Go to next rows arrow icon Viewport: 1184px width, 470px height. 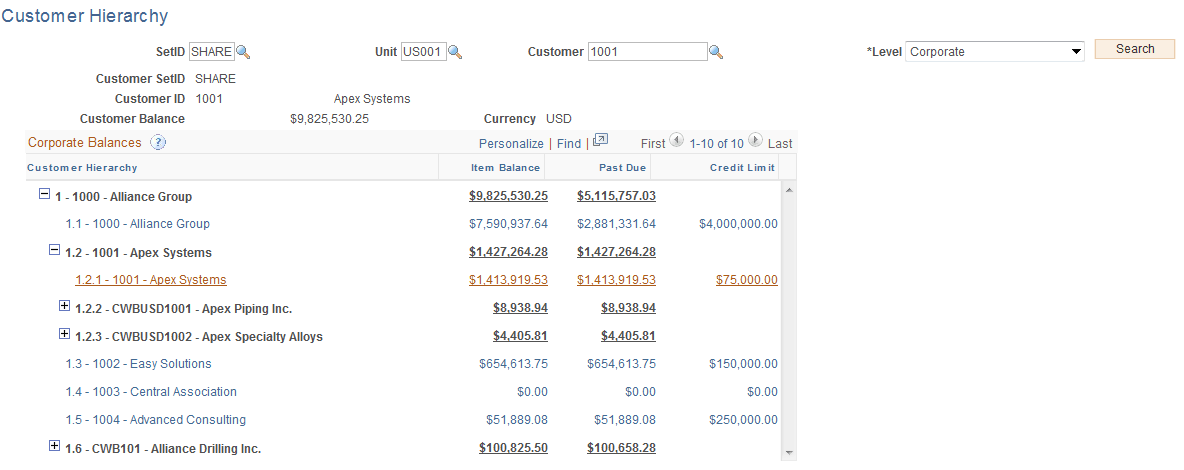pyautogui.click(x=755, y=142)
